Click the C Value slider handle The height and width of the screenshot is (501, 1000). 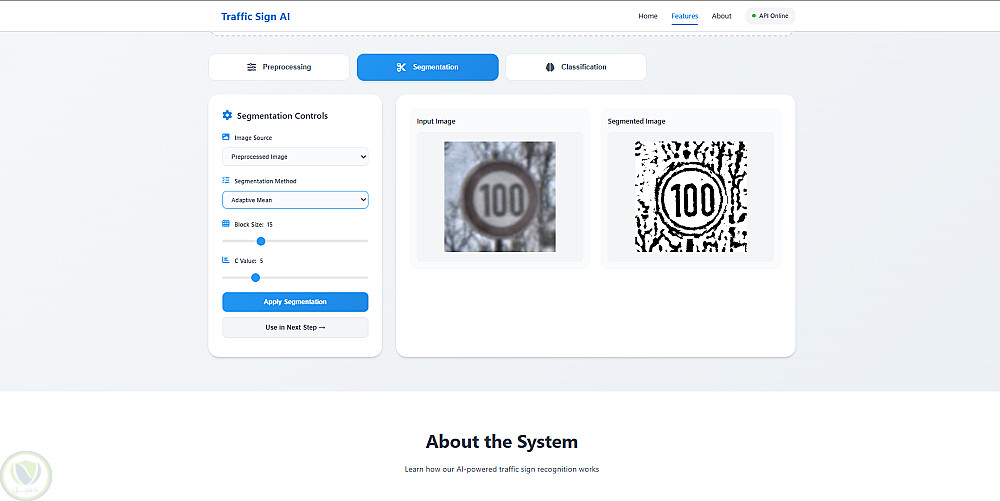[x=256, y=277]
